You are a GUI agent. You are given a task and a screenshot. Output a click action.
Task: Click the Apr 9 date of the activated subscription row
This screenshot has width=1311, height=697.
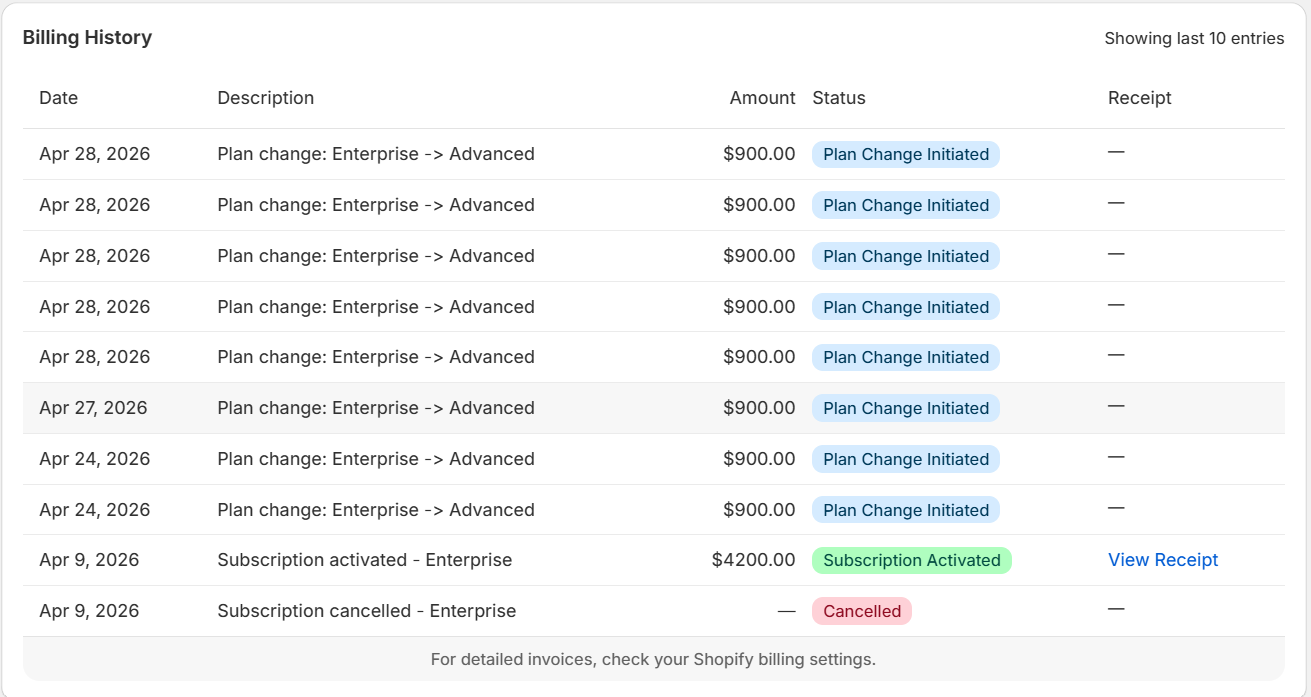[x=89, y=560]
